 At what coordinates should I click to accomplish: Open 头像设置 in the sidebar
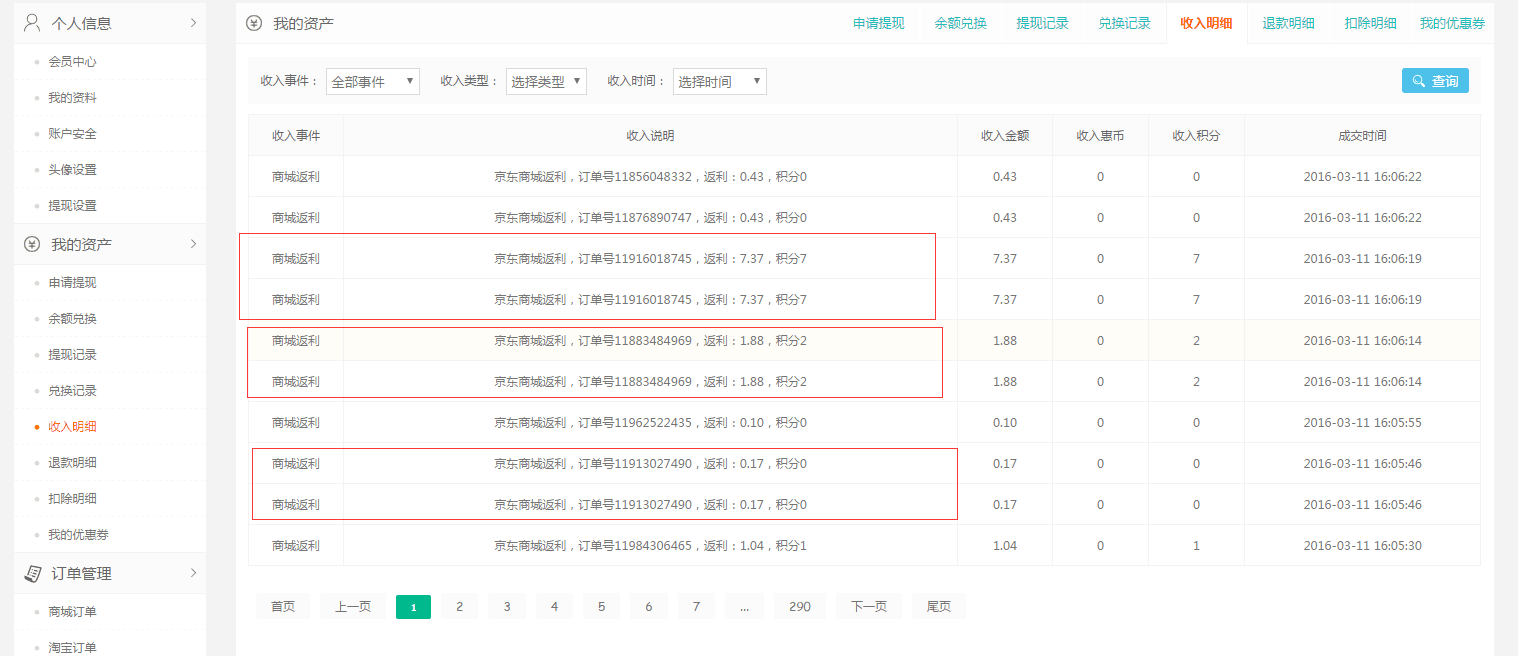pyautogui.click(x=72, y=169)
